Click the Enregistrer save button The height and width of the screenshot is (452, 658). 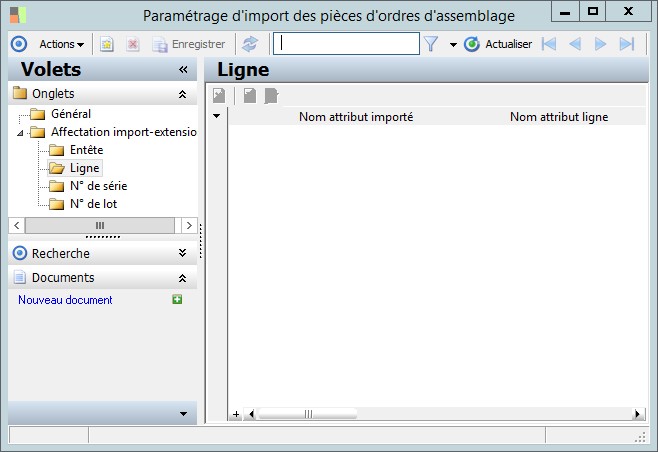pos(188,44)
